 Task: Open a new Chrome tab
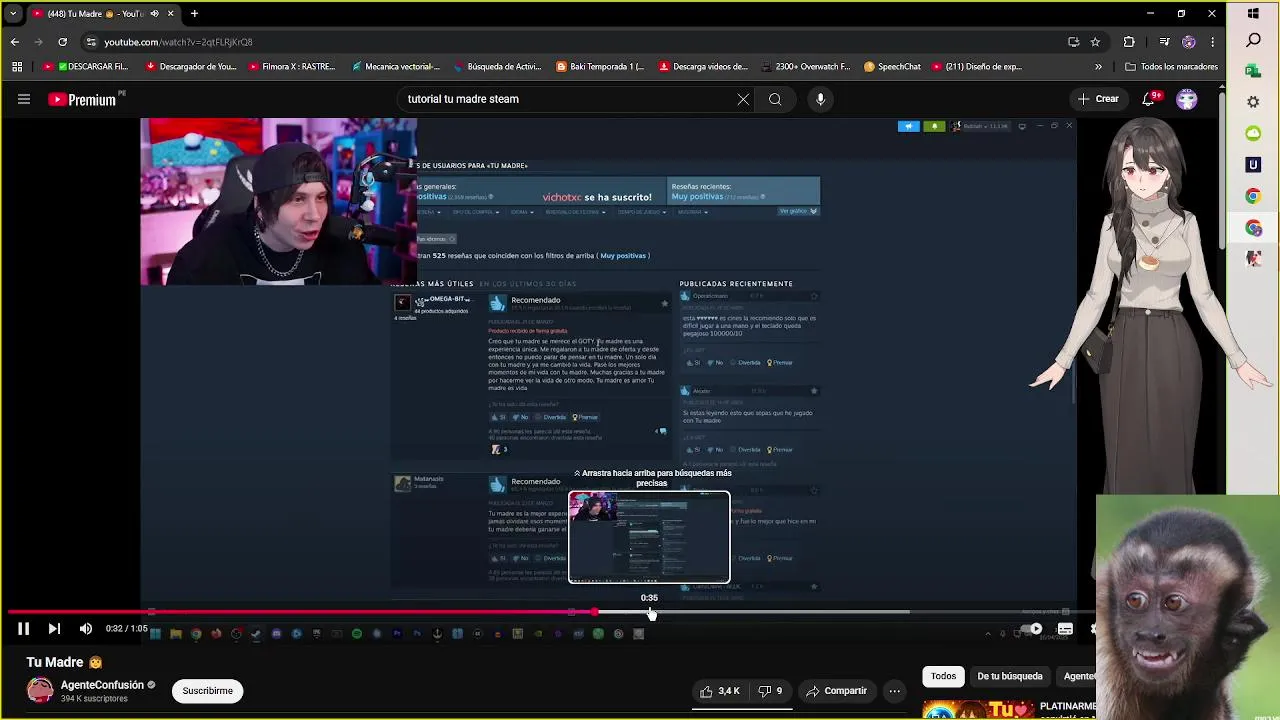pos(194,14)
